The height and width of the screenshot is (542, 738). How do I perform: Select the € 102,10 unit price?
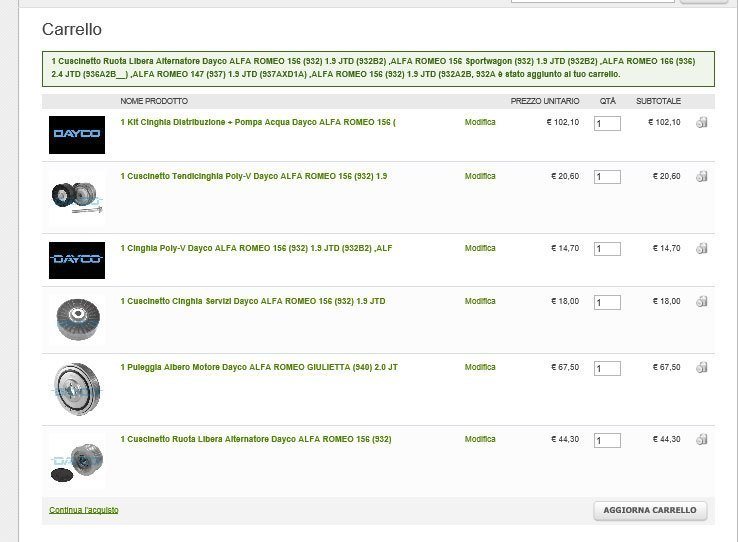pos(563,122)
